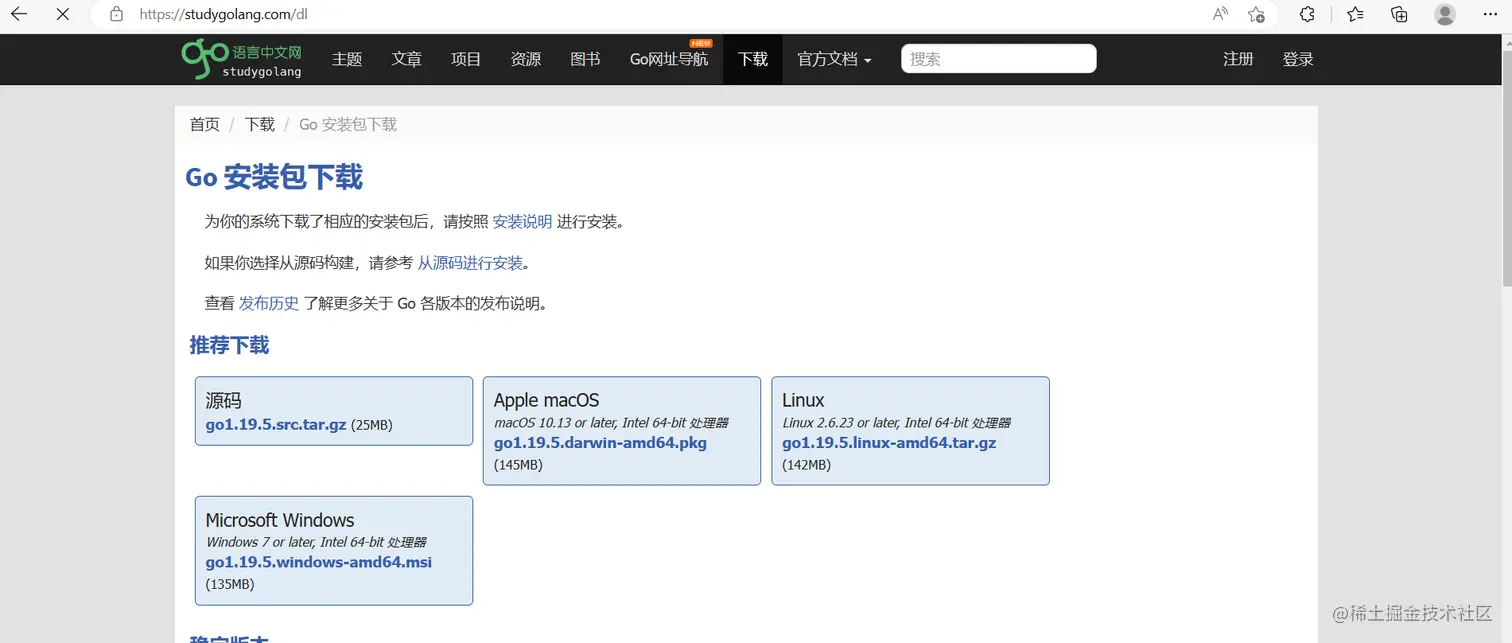Image resolution: width=1512 pixels, height=643 pixels.
Task: Open the favorites list icon
Action: click(x=1355, y=14)
